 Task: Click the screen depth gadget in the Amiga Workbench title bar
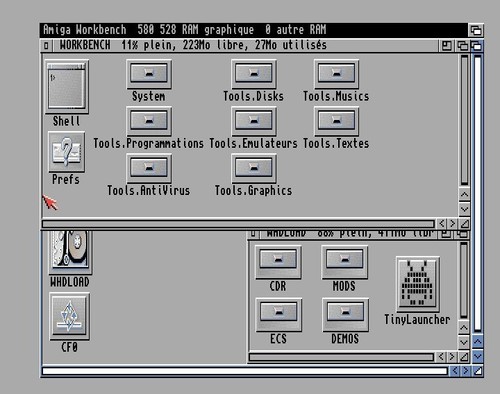click(x=476, y=30)
